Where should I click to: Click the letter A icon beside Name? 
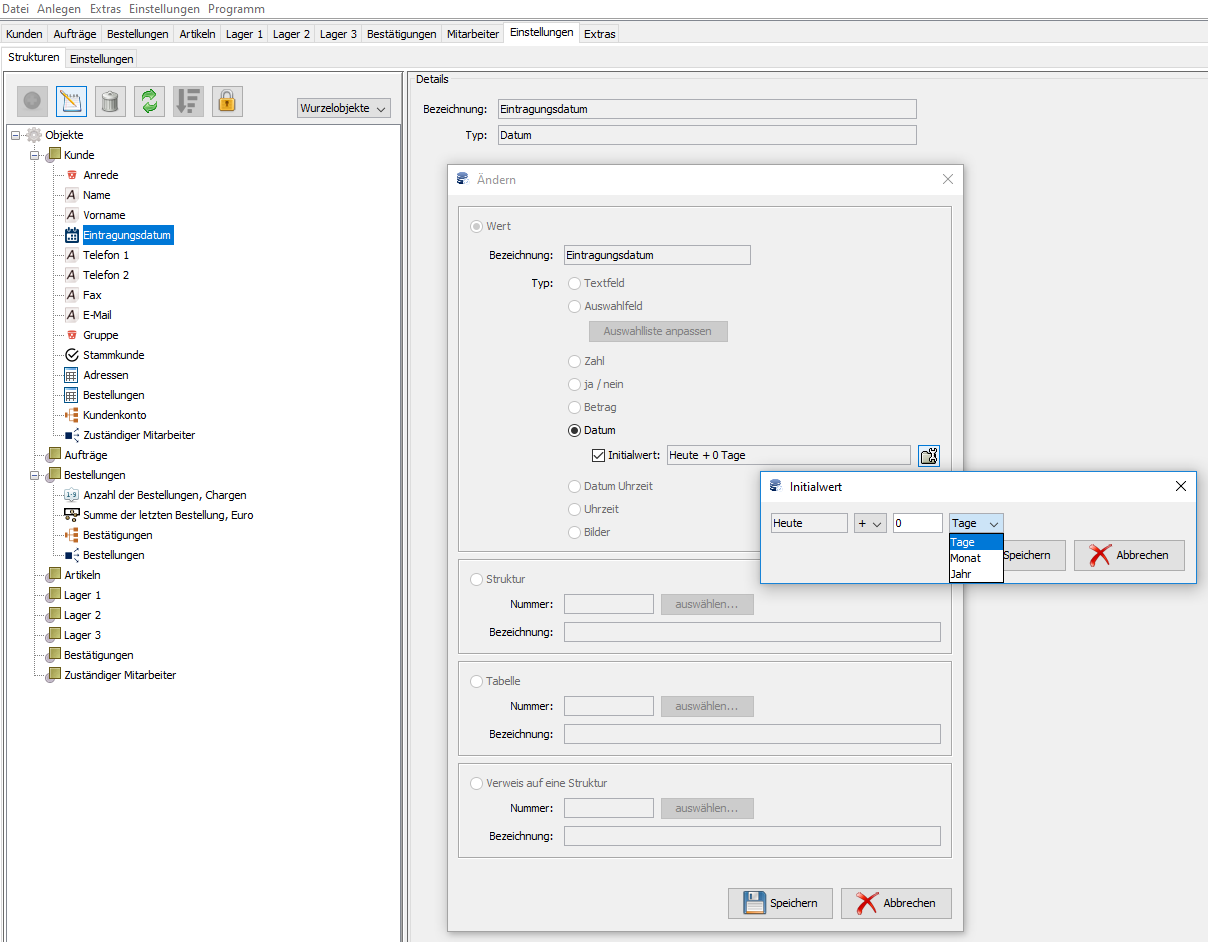click(x=72, y=195)
